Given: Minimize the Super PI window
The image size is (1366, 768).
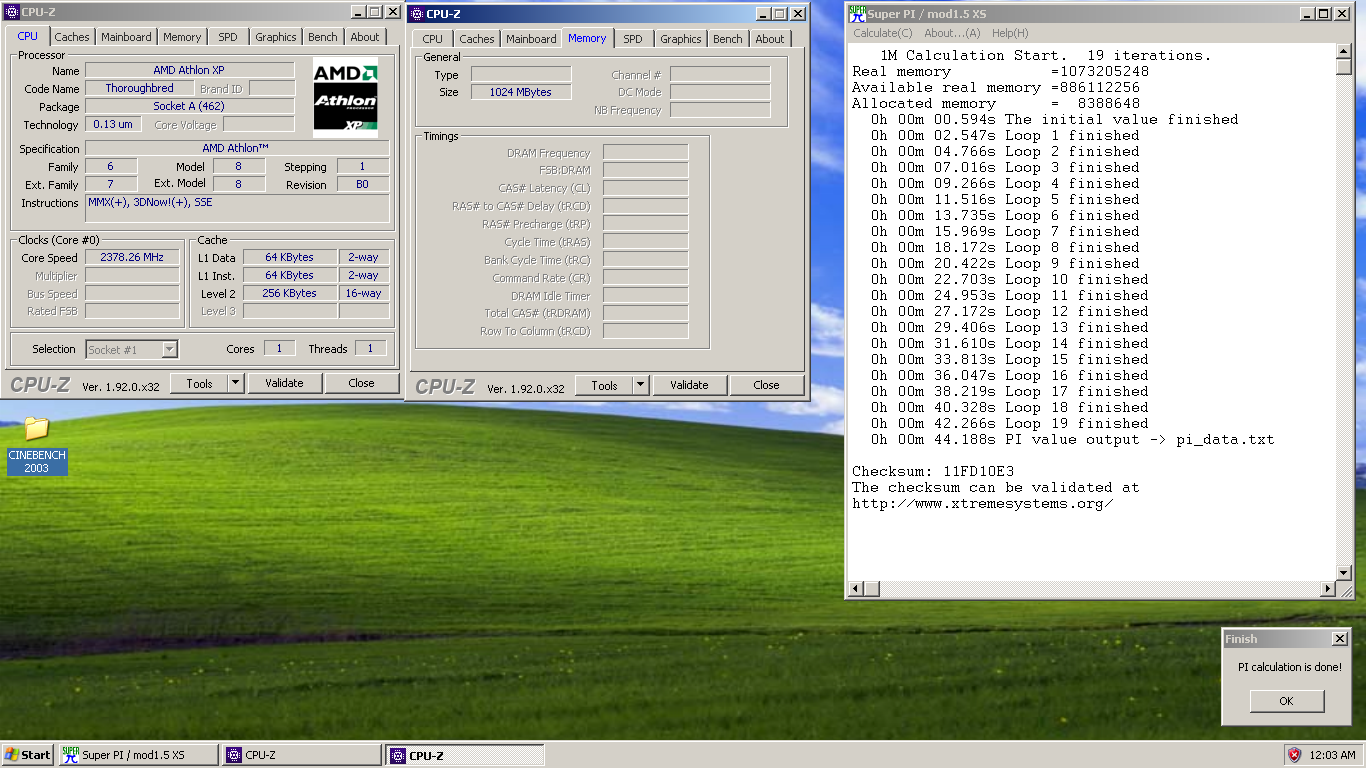Looking at the screenshot, I should [1307, 14].
